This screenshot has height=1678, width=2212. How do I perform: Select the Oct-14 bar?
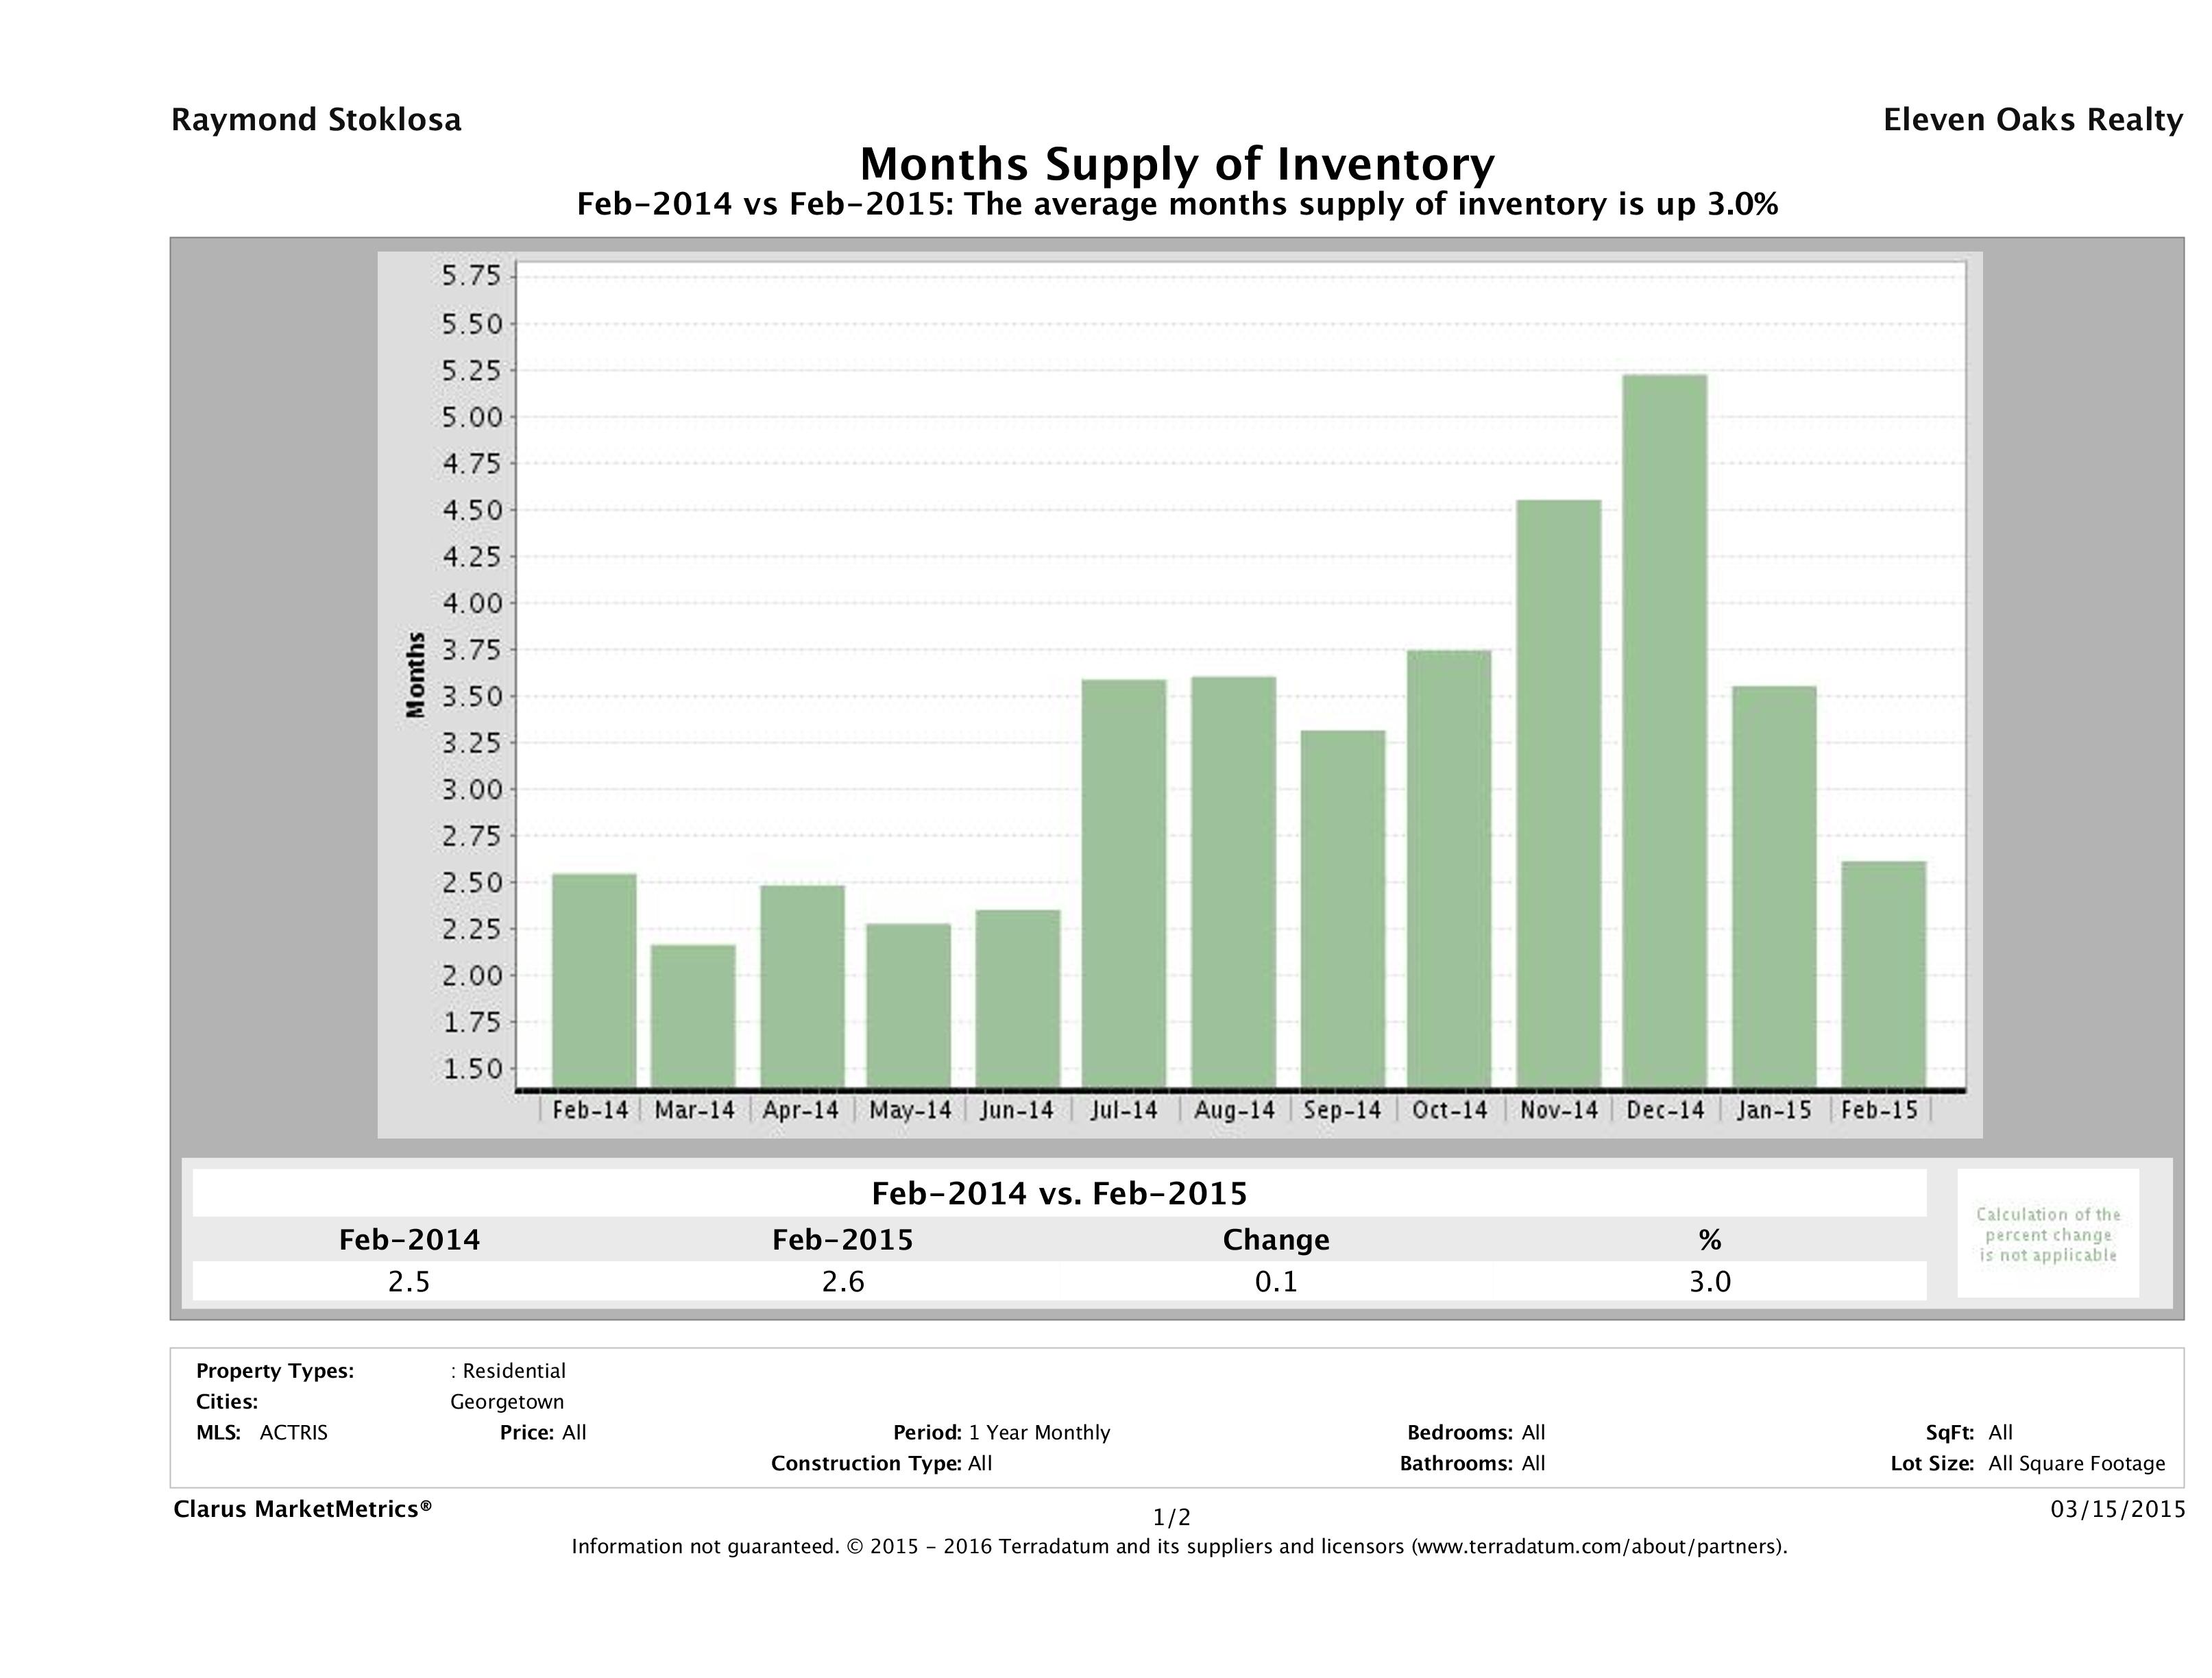pyautogui.click(x=1449, y=868)
